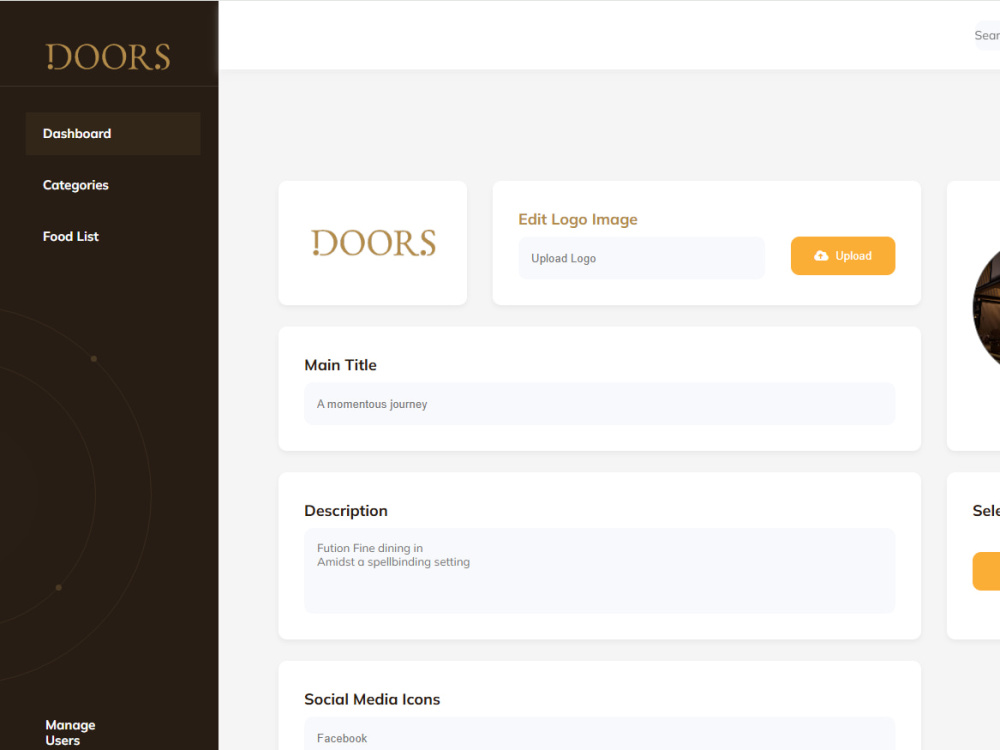Click the 'Description' heading

[346, 511]
